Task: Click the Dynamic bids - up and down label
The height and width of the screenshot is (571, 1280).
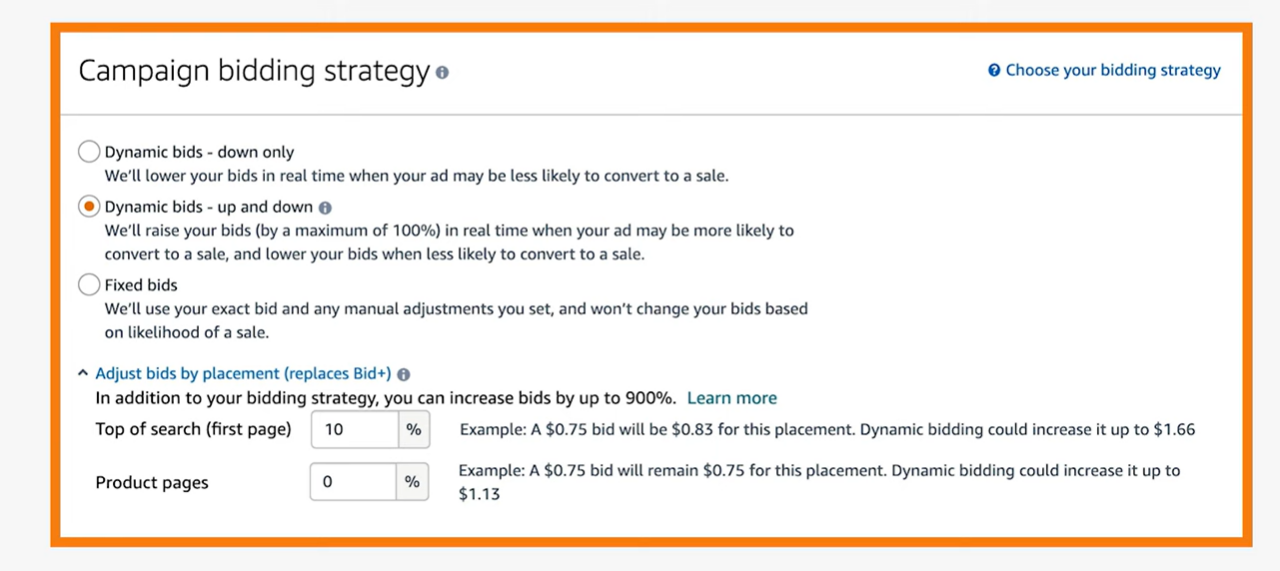Action: click(209, 207)
